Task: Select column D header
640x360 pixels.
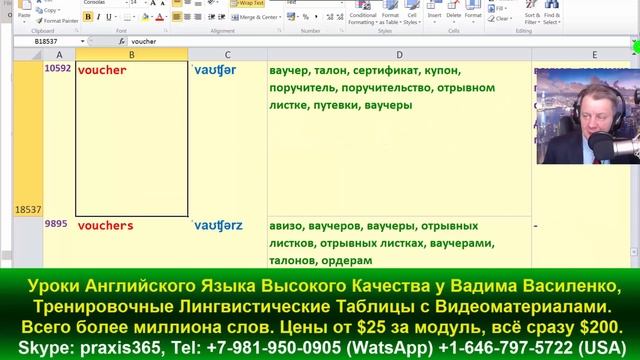Action: pos(399,54)
